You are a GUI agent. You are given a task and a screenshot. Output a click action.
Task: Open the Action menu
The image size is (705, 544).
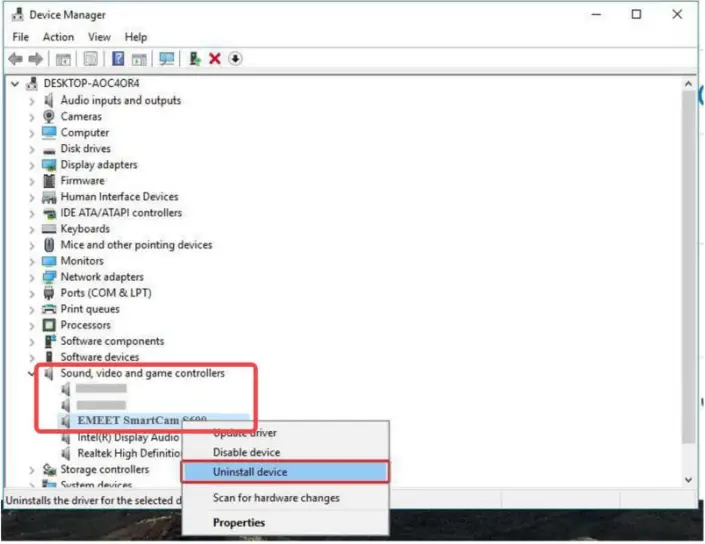pyautogui.click(x=58, y=37)
